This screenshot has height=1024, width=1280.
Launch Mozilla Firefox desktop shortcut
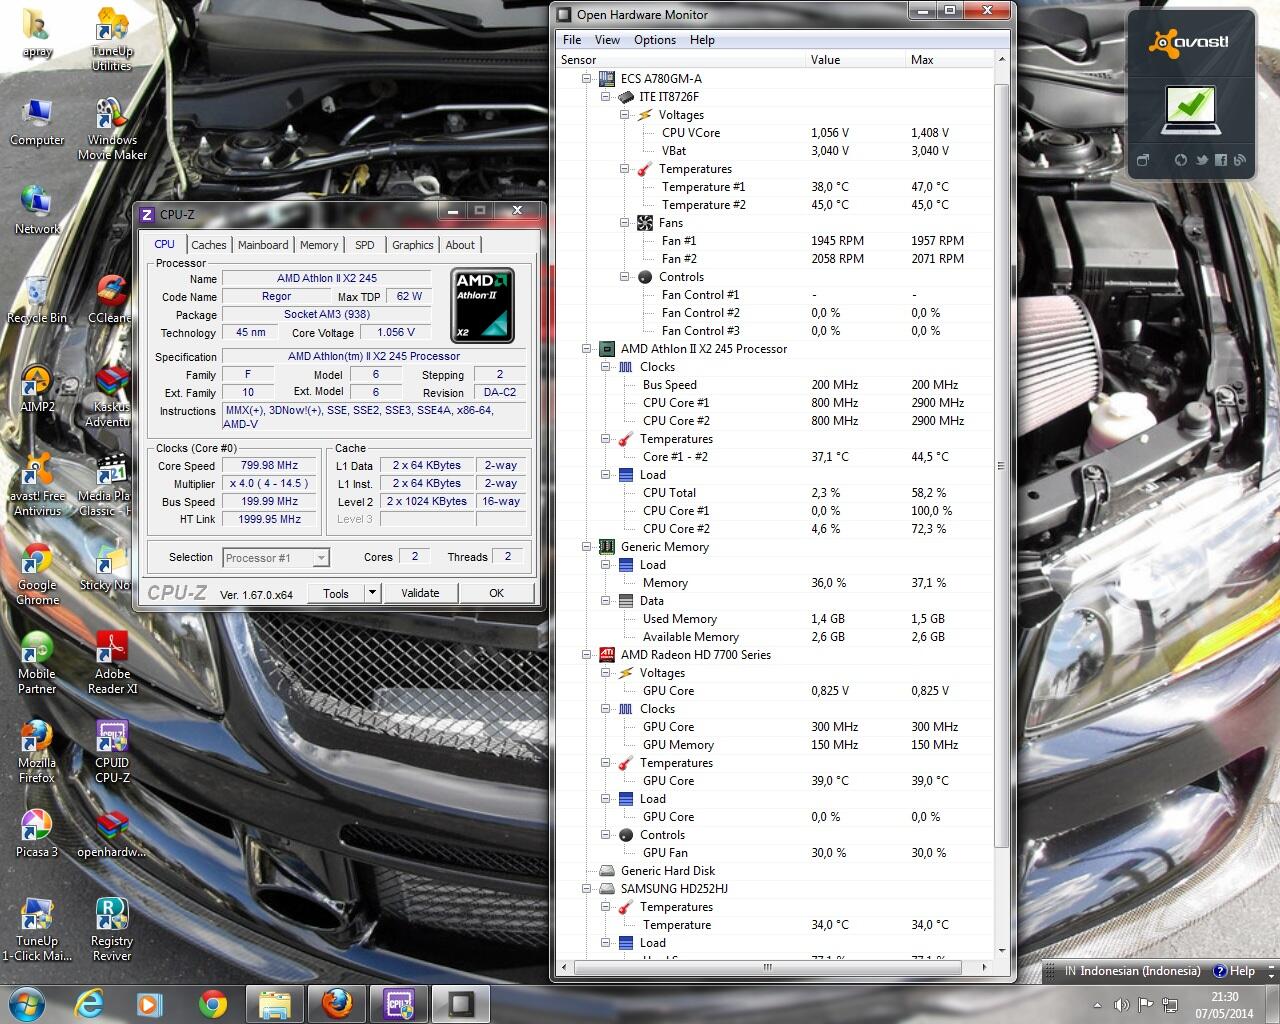click(x=37, y=752)
